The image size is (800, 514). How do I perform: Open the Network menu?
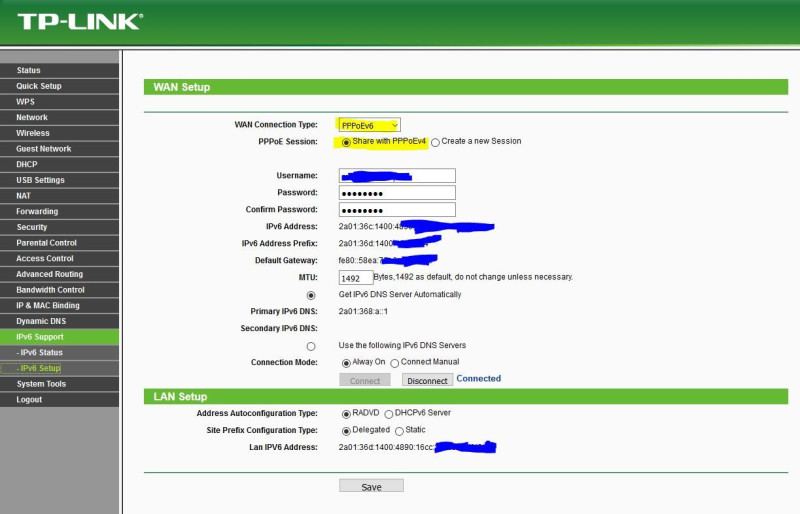(59, 117)
